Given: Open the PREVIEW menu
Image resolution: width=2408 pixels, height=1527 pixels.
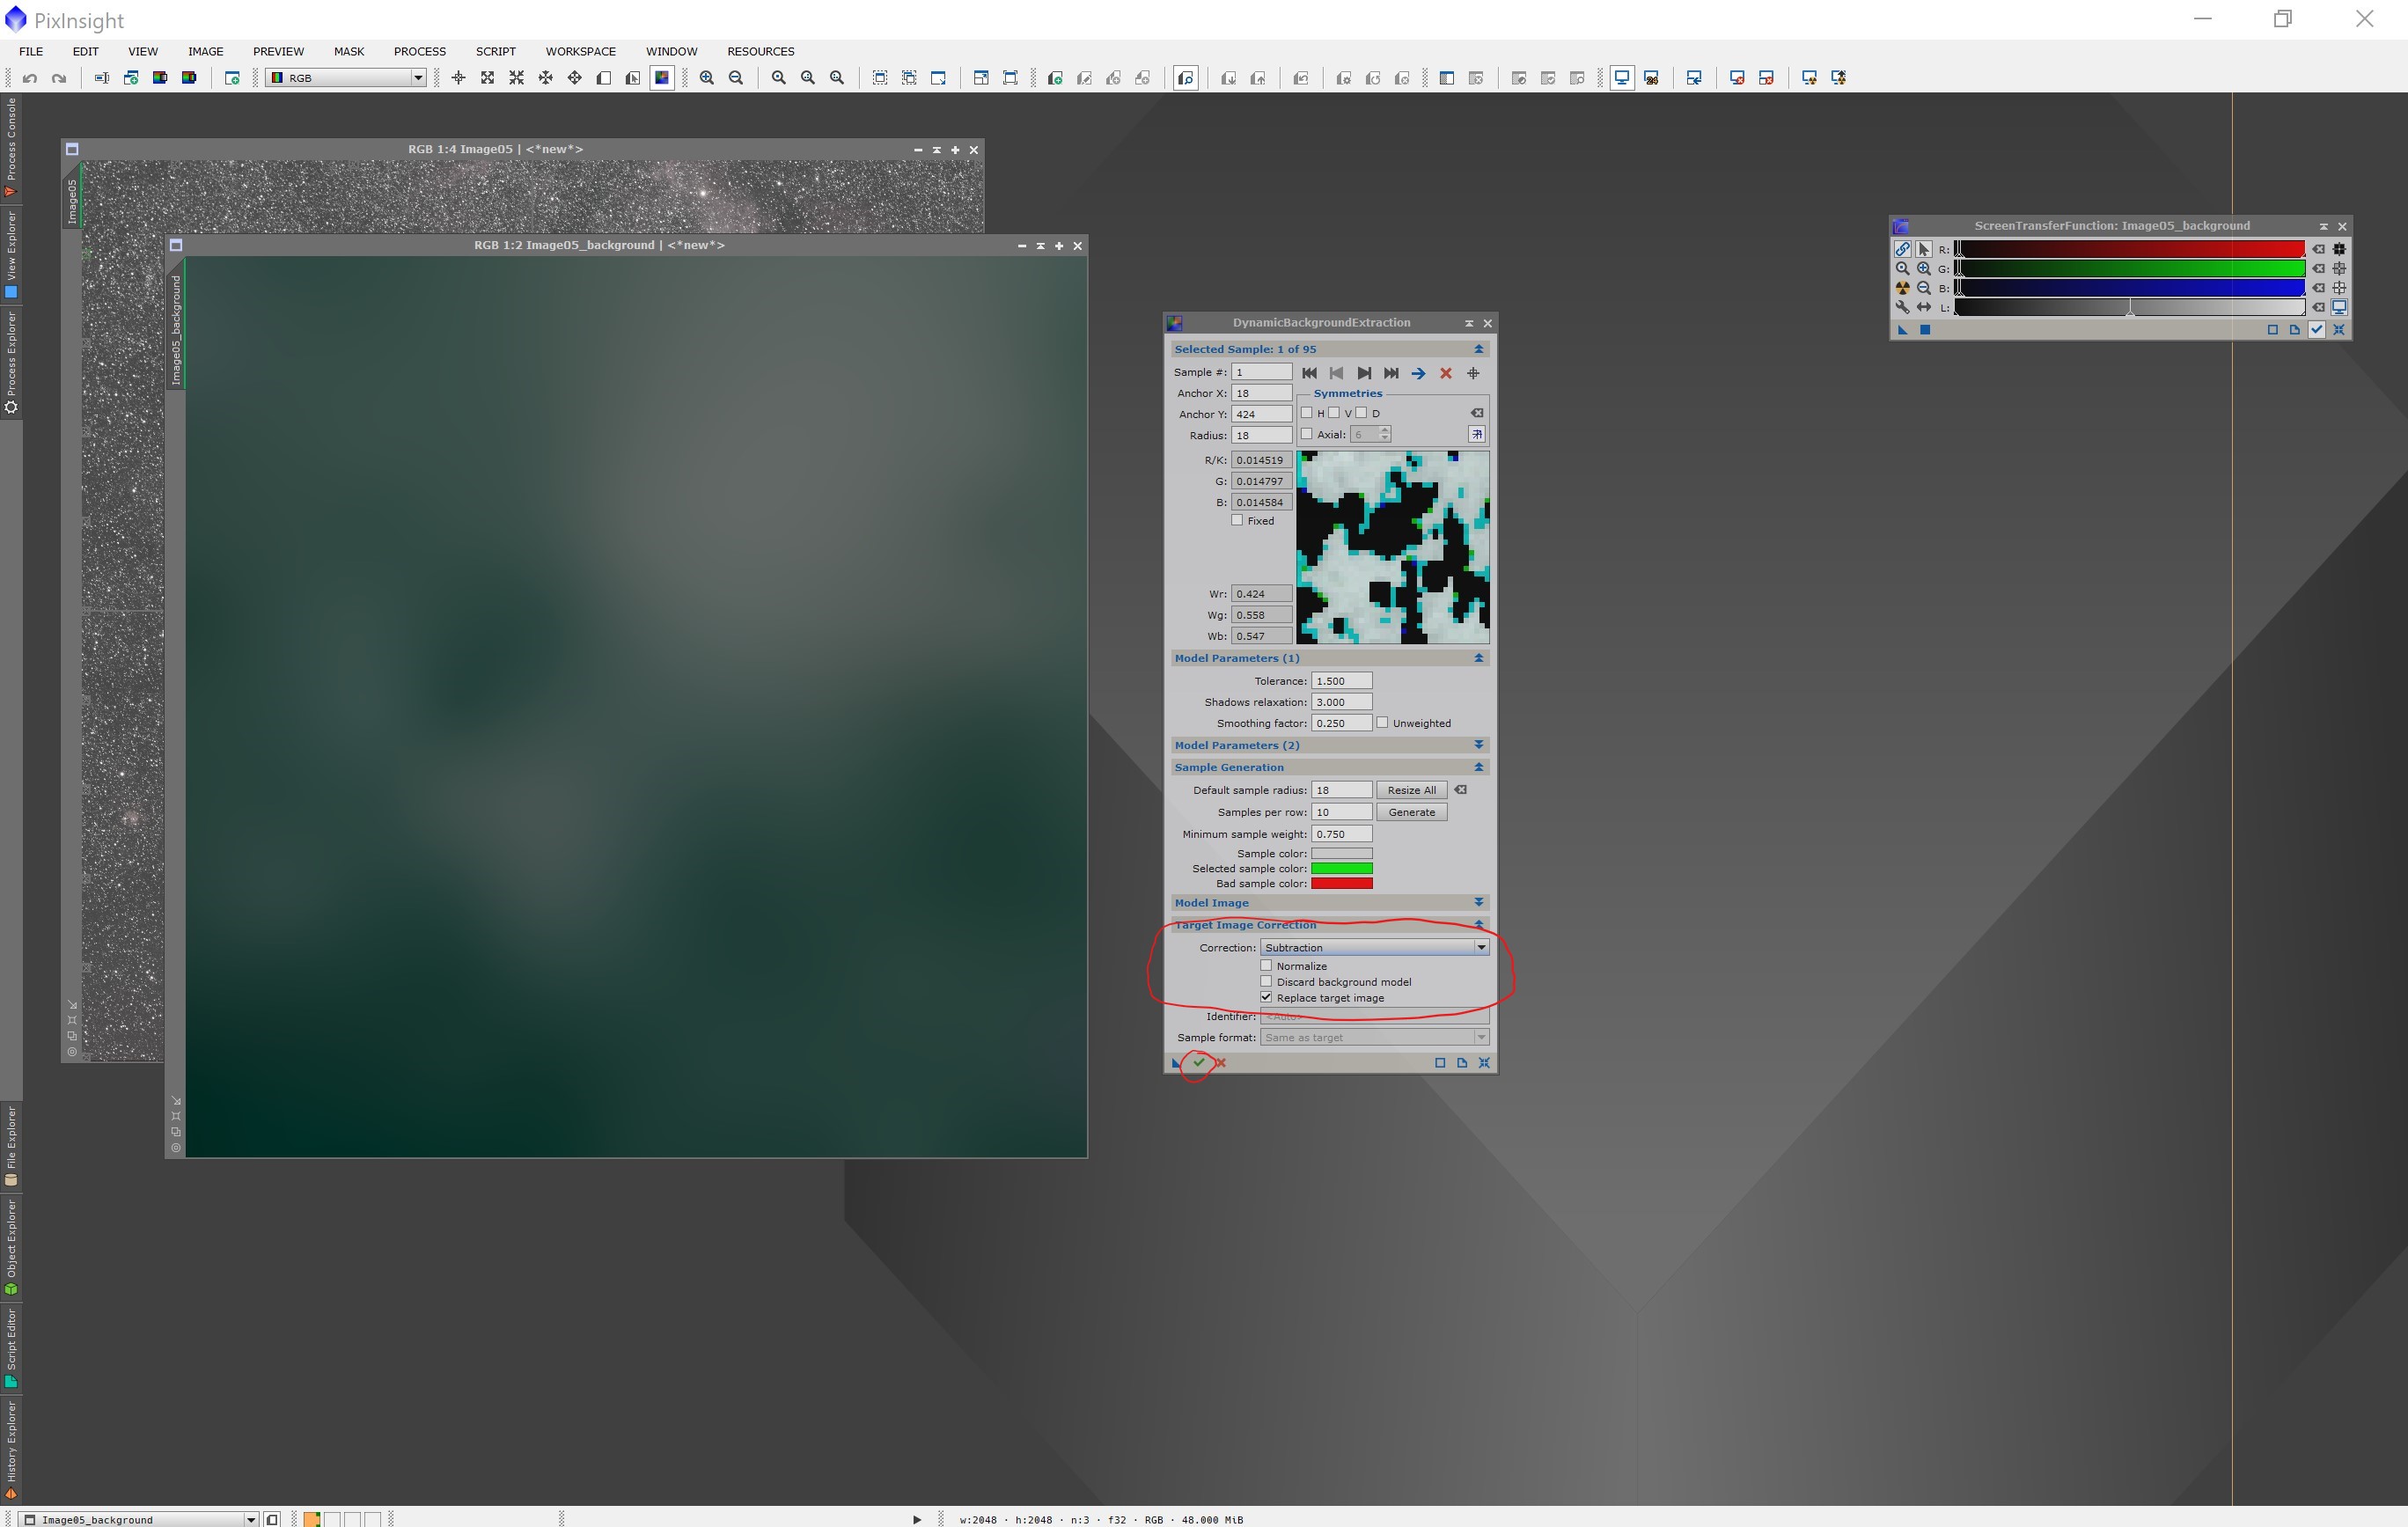Looking at the screenshot, I should point(278,51).
